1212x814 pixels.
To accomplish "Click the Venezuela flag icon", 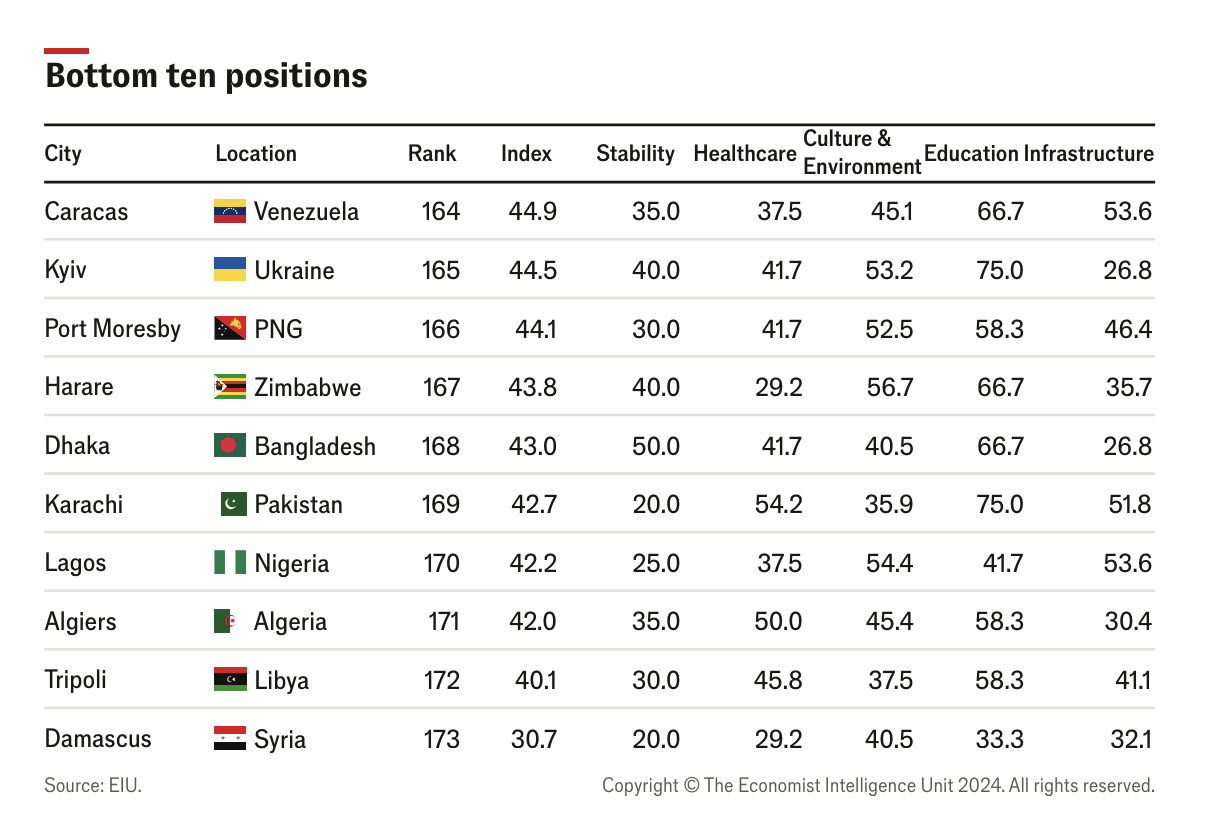I will [230, 211].
